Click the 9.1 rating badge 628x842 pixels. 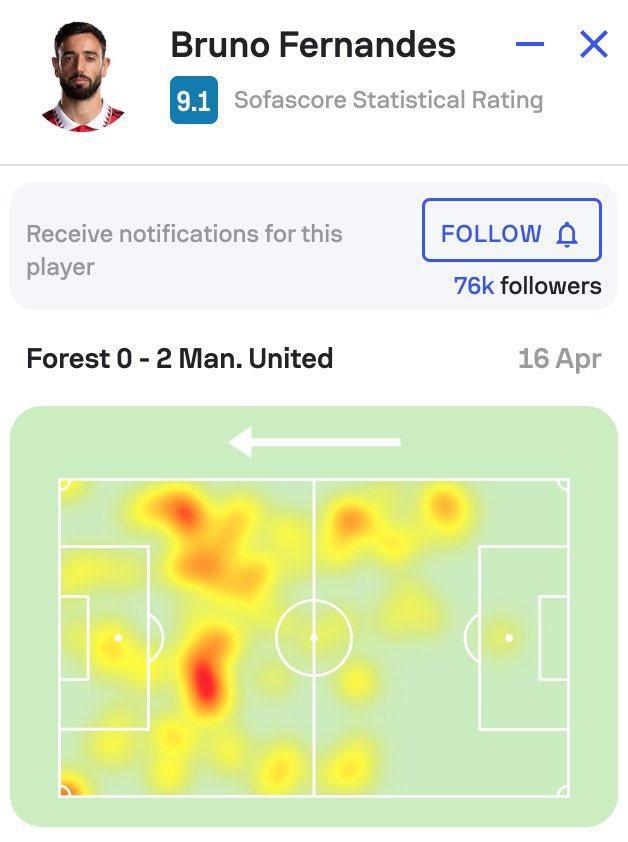click(x=193, y=101)
